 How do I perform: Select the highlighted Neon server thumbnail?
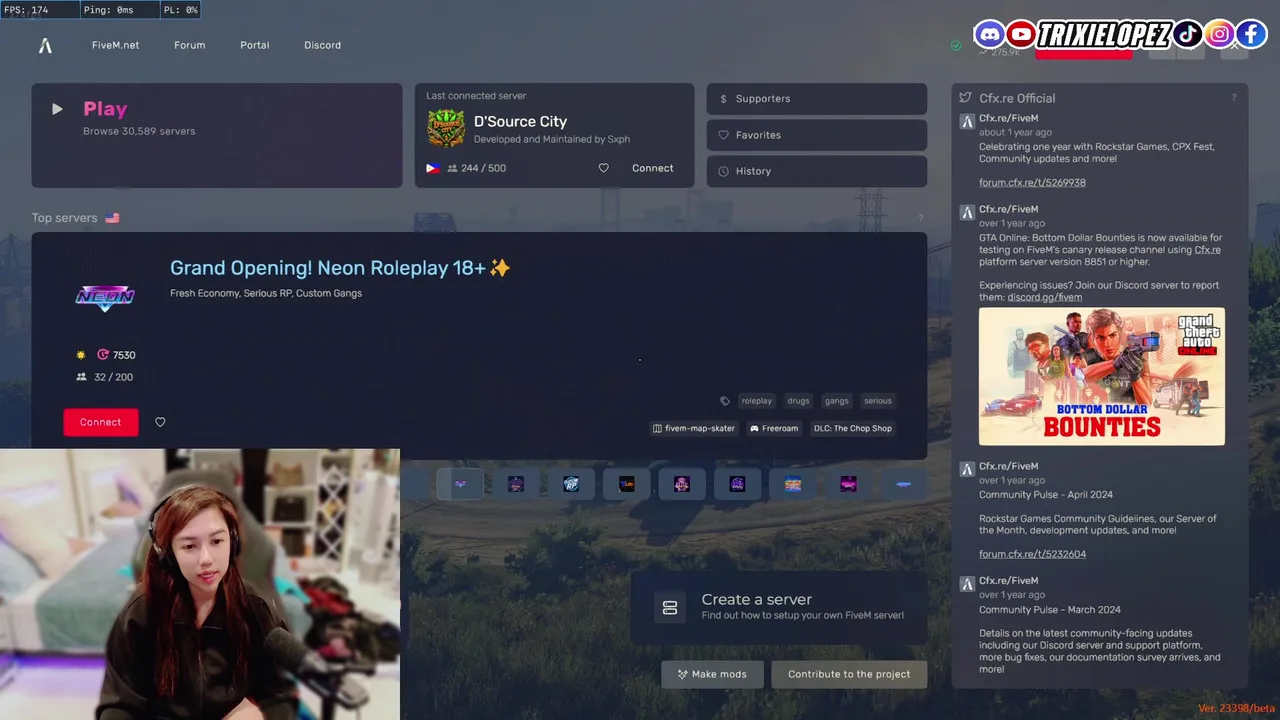point(460,484)
